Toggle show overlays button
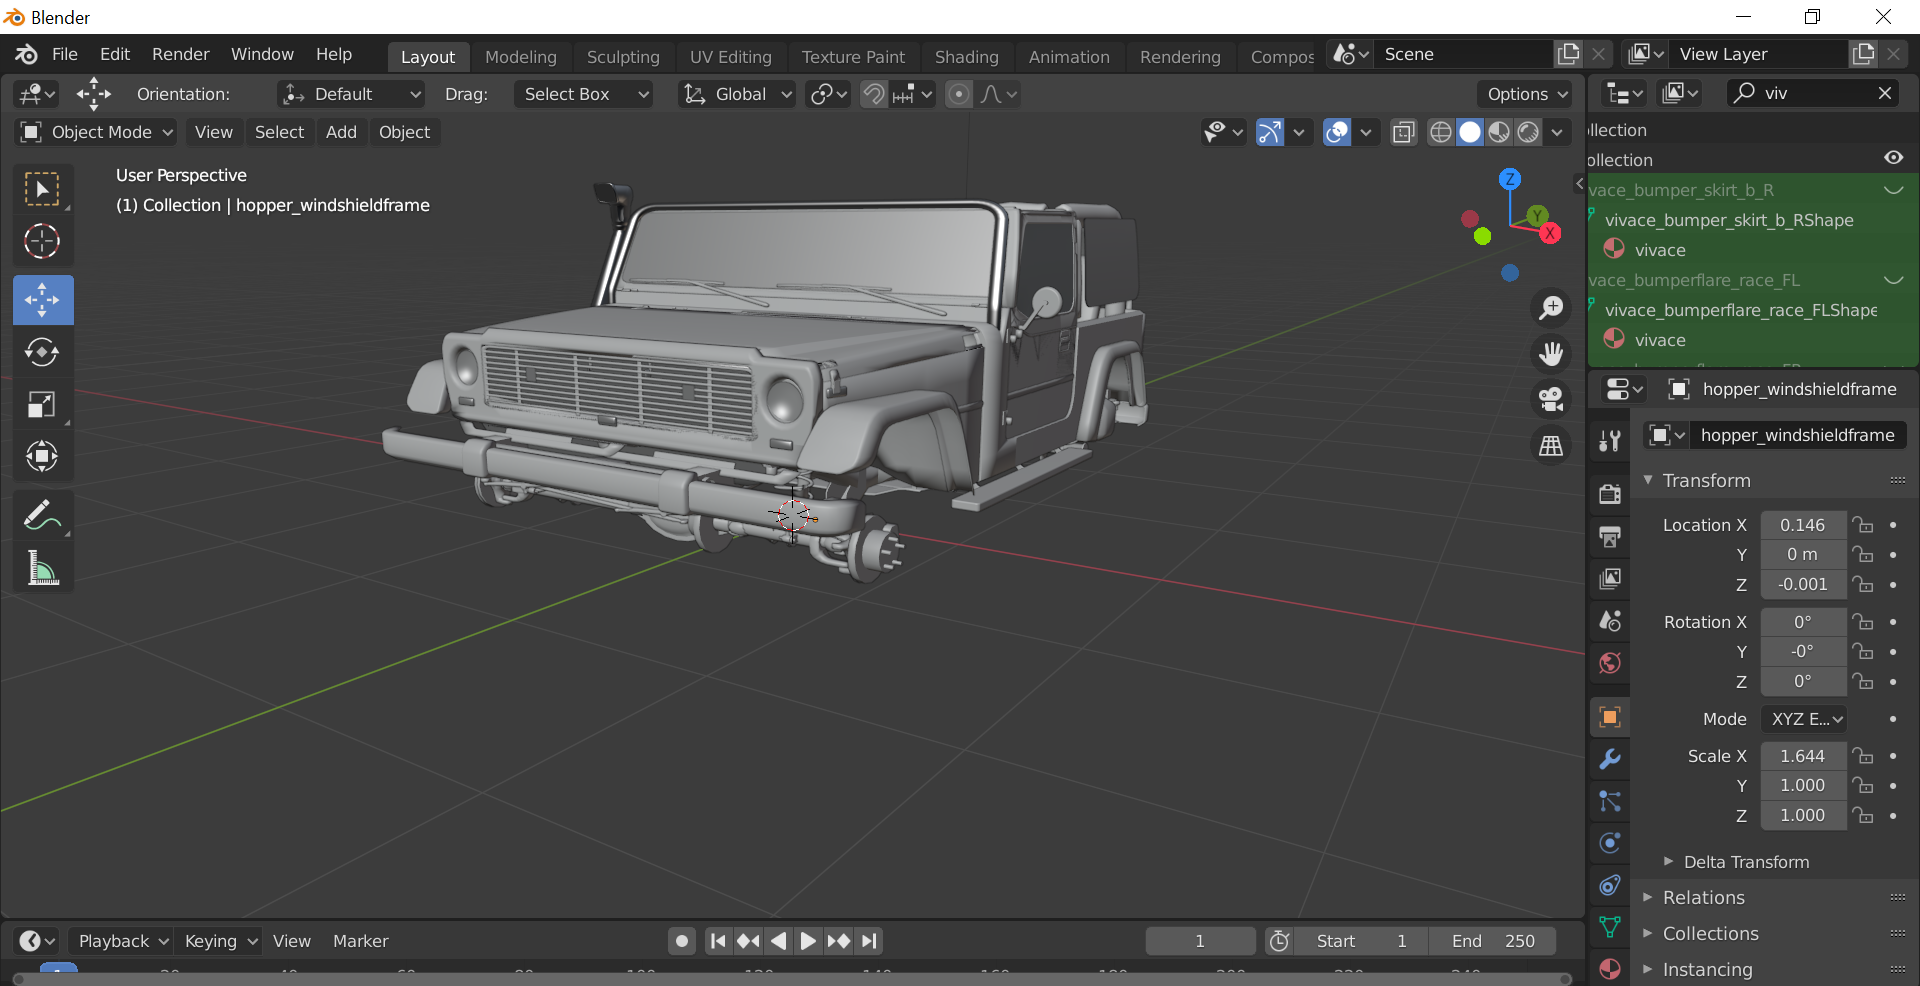The height and width of the screenshot is (986, 1920). (x=1337, y=132)
